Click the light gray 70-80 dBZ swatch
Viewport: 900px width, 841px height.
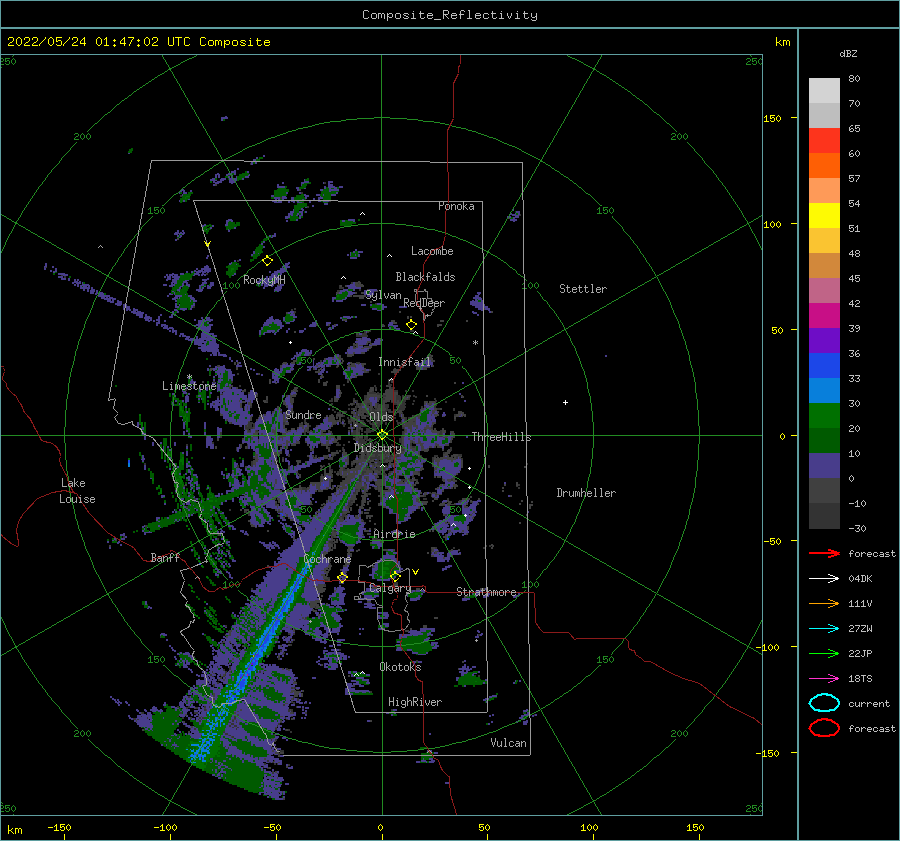click(x=824, y=91)
